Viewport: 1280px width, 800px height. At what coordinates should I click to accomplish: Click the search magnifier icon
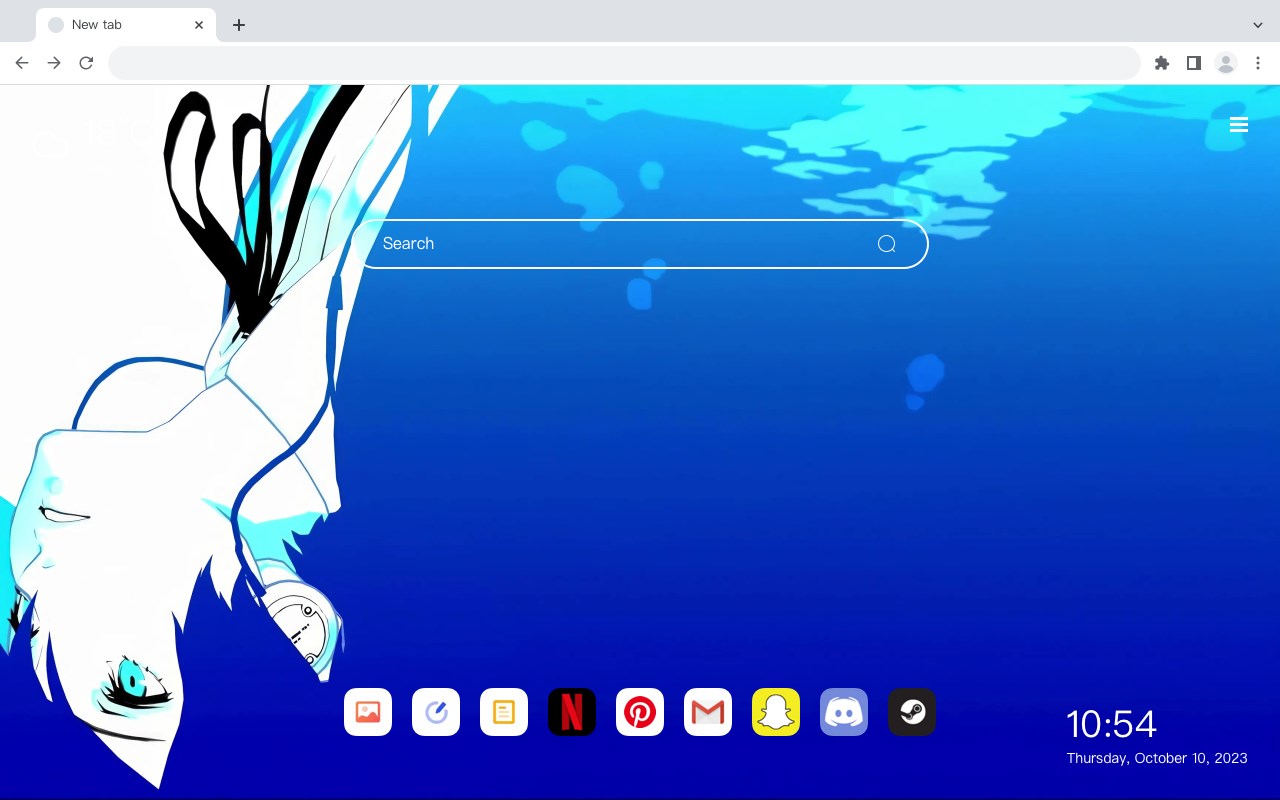coord(886,244)
